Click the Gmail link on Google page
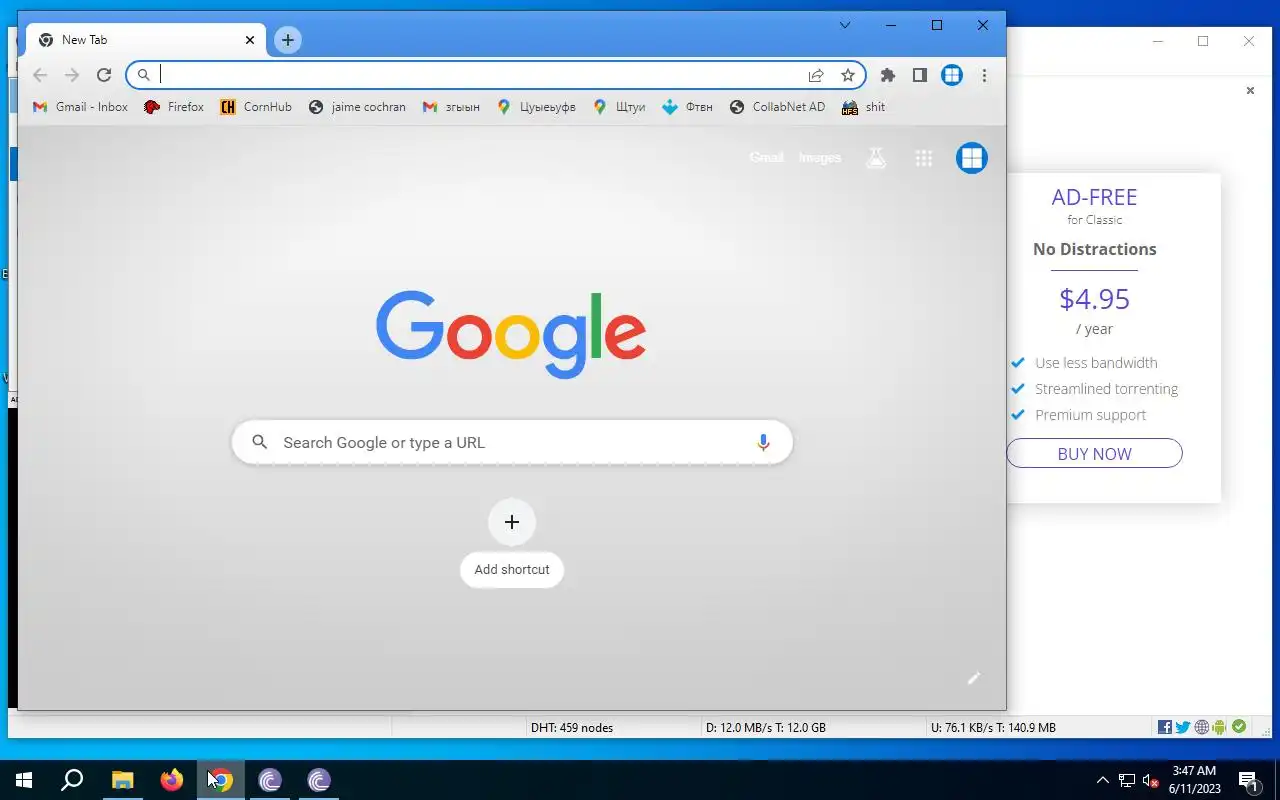Viewport: 1280px width, 800px height. pyautogui.click(x=767, y=158)
